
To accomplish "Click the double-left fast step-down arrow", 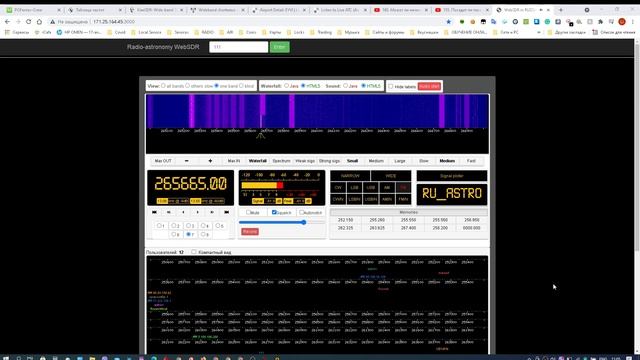I will coord(169,212).
